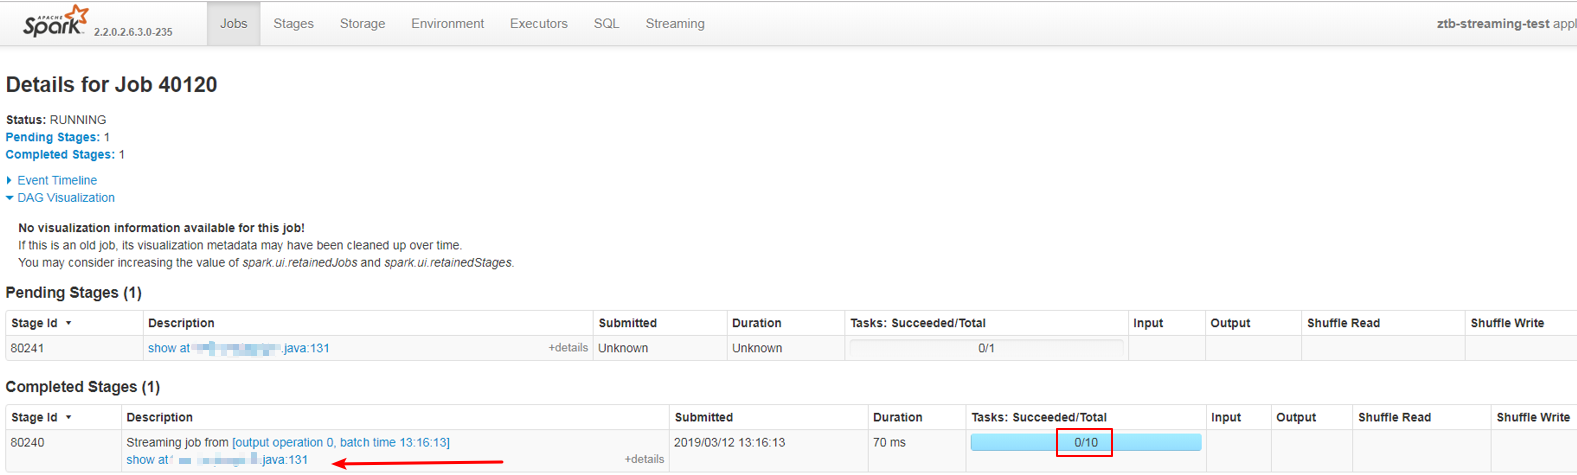Click the 0/1 pending tasks progress bar
The height and width of the screenshot is (475, 1577).
(985, 348)
